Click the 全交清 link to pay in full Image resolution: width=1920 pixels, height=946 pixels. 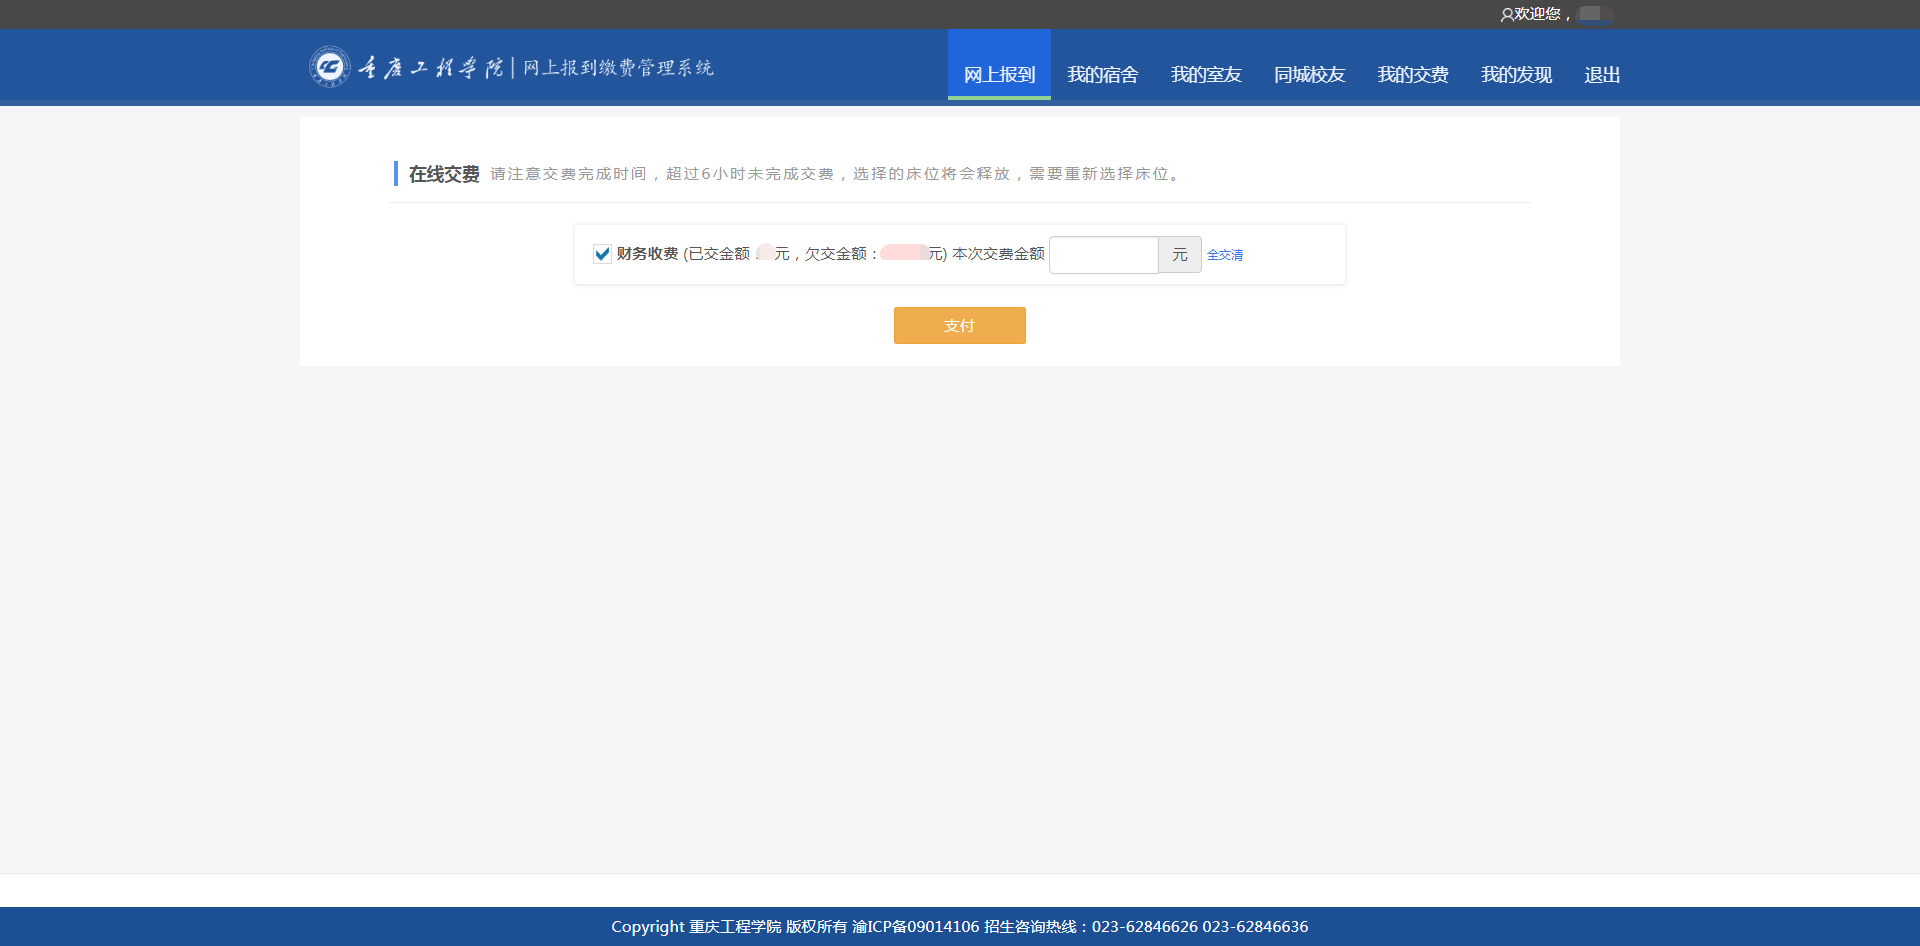[x=1224, y=255]
